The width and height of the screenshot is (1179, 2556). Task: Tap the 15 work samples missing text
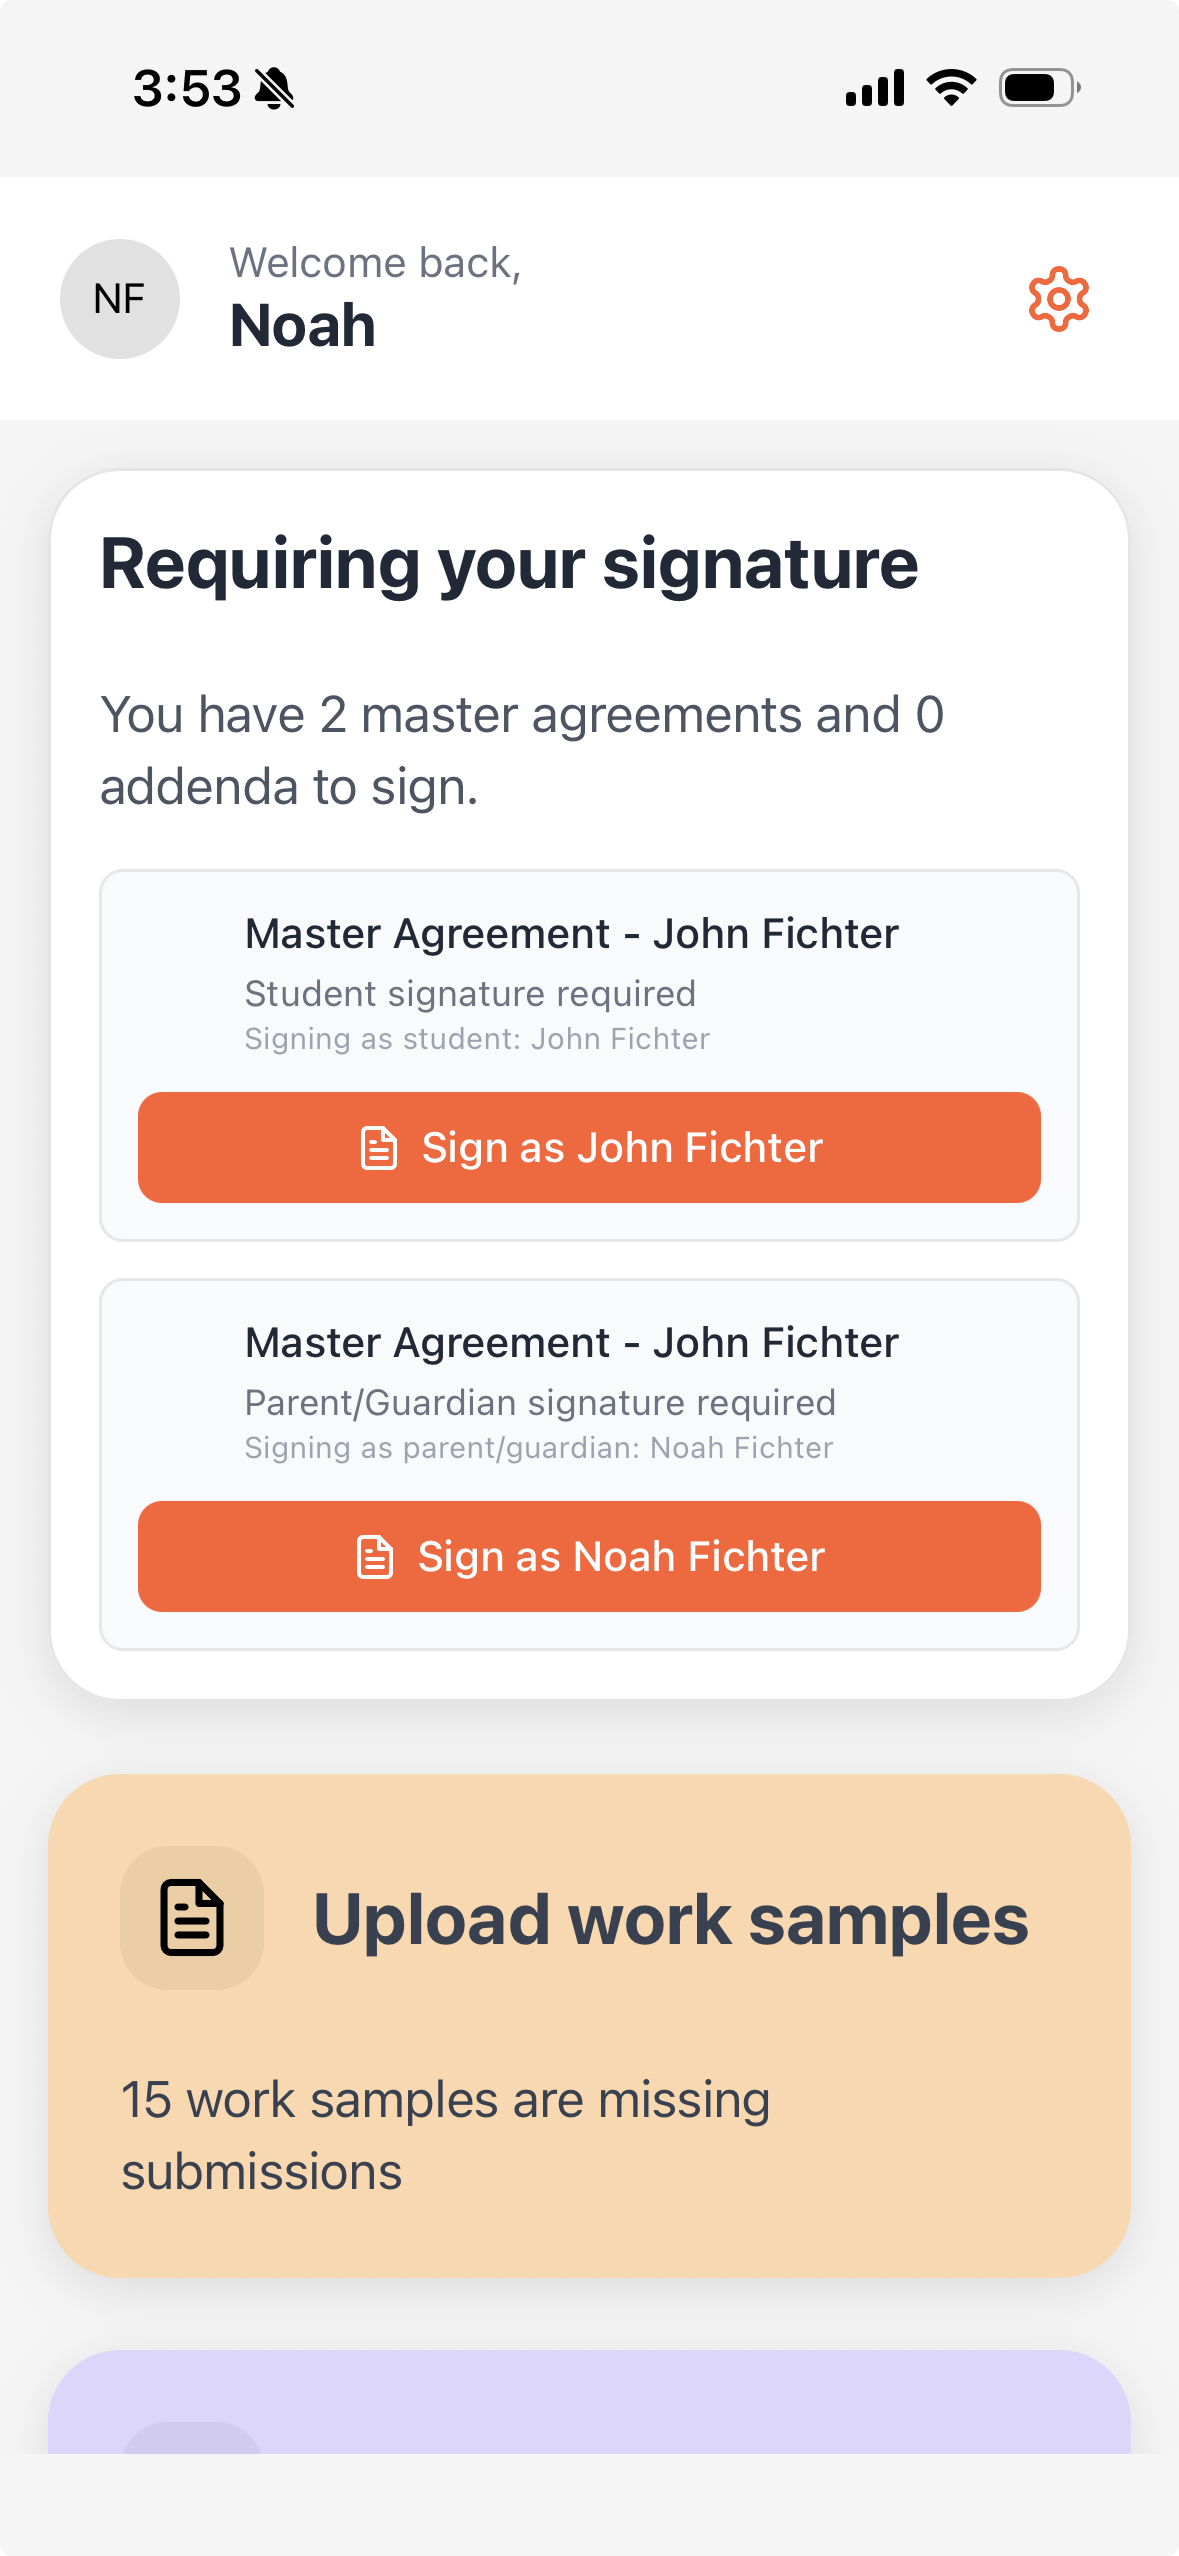pyautogui.click(x=446, y=2136)
